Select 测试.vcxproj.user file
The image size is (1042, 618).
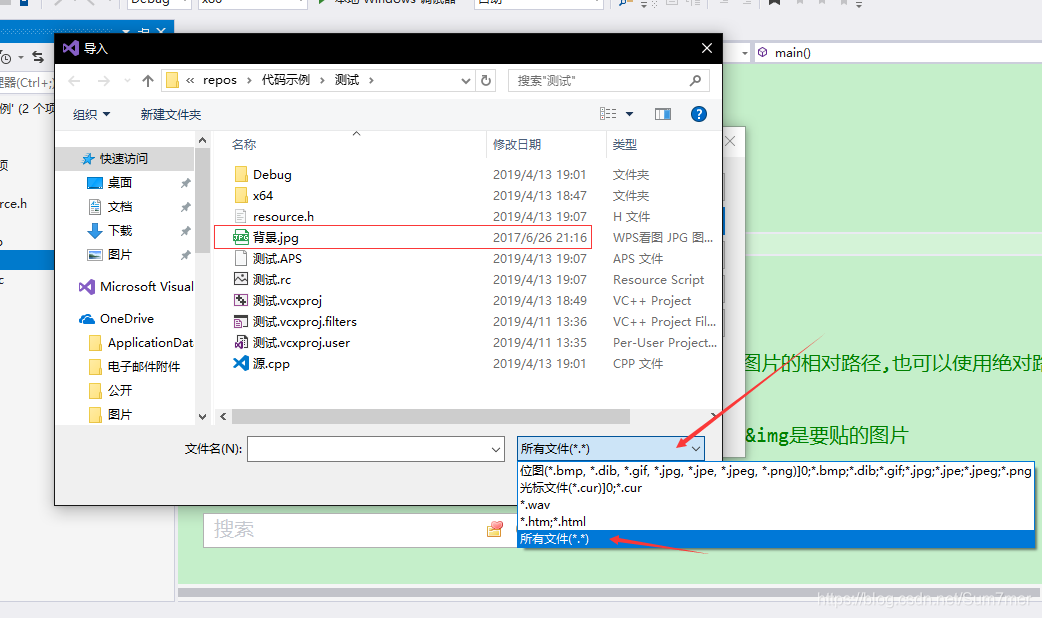click(301, 343)
